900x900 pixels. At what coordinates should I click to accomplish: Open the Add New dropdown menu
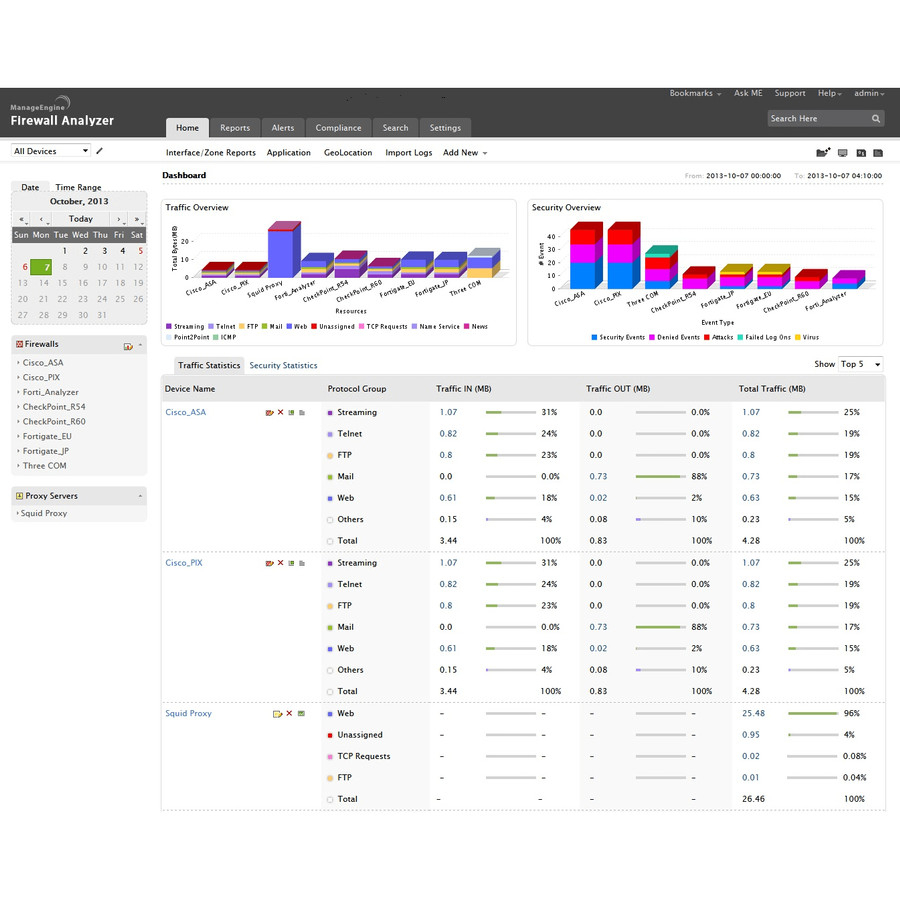click(x=465, y=153)
